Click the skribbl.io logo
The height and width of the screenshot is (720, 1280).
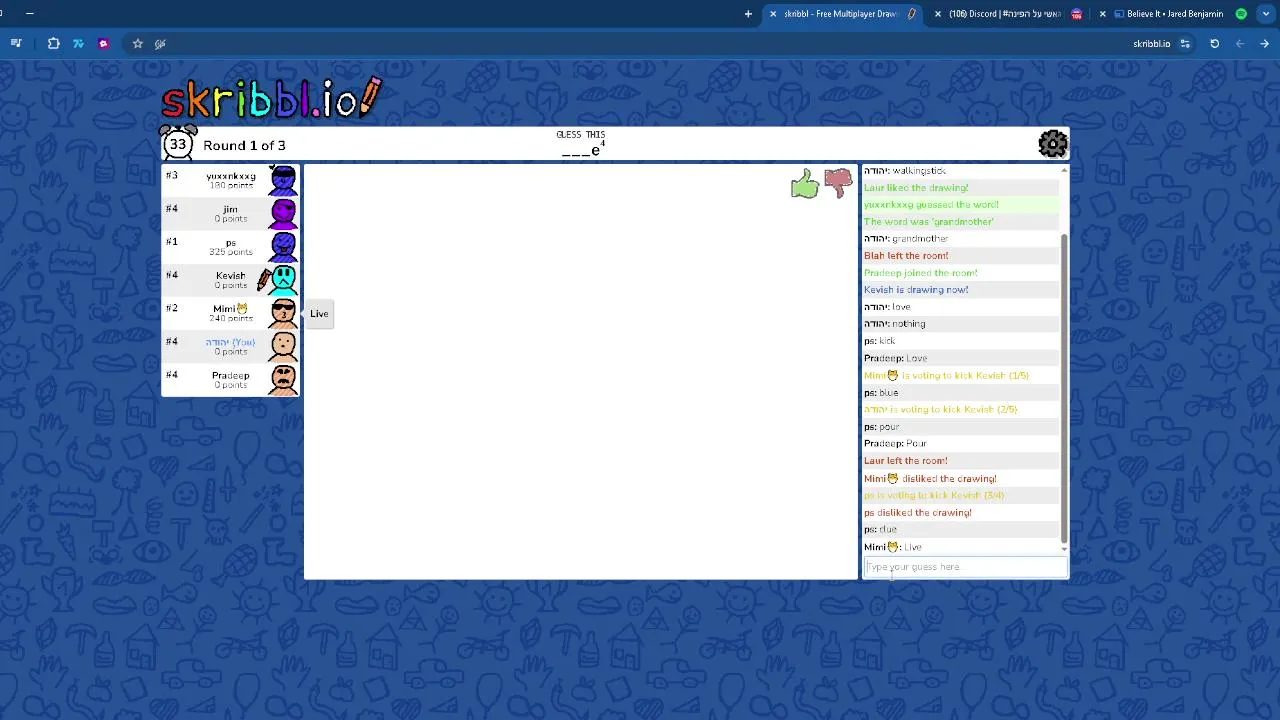coord(272,99)
